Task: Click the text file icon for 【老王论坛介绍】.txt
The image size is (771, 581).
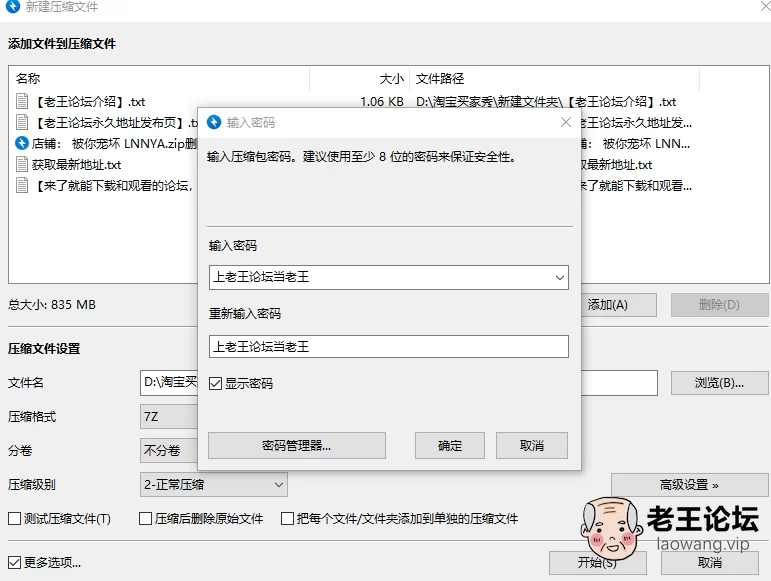Action: click(23, 101)
